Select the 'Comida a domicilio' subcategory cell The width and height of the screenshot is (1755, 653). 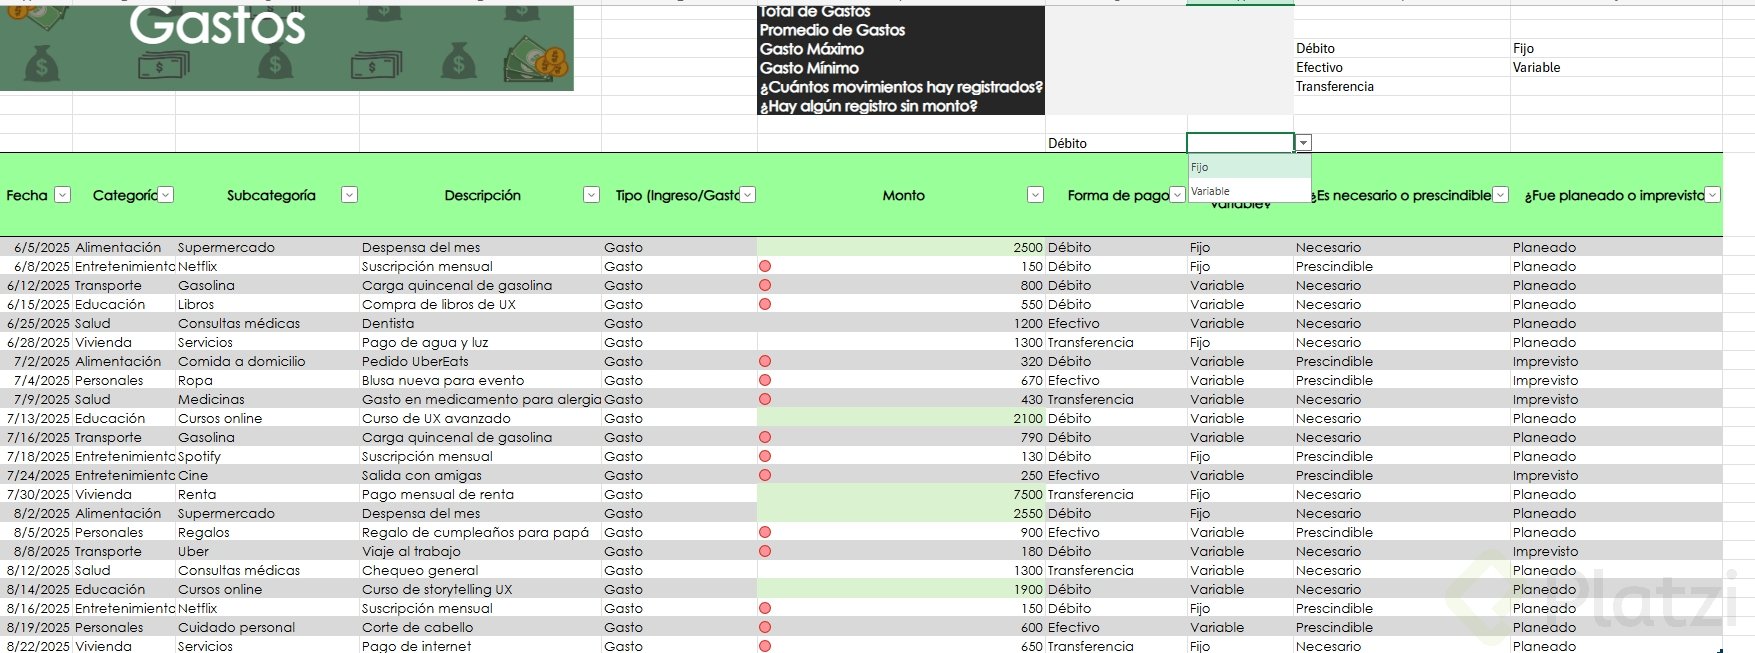(267, 361)
